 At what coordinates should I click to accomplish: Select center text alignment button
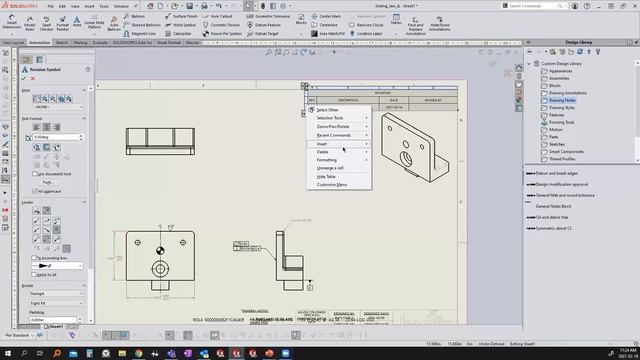[47, 127]
